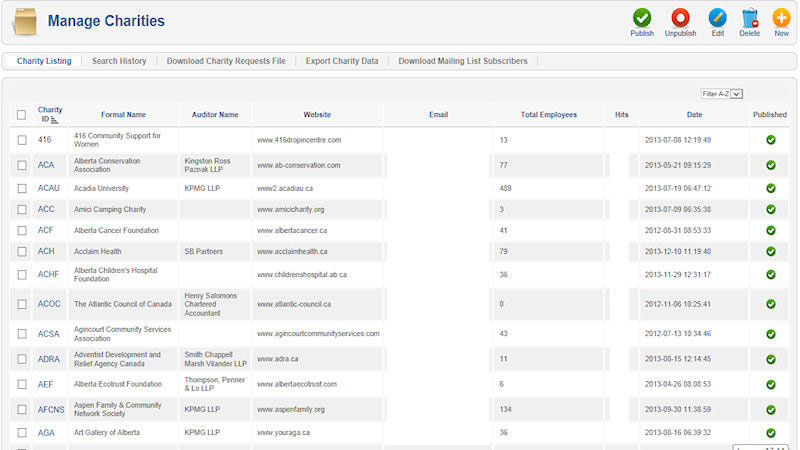The height and width of the screenshot is (450, 800).
Task: Click the New plus icon
Action: [x=781, y=18]
